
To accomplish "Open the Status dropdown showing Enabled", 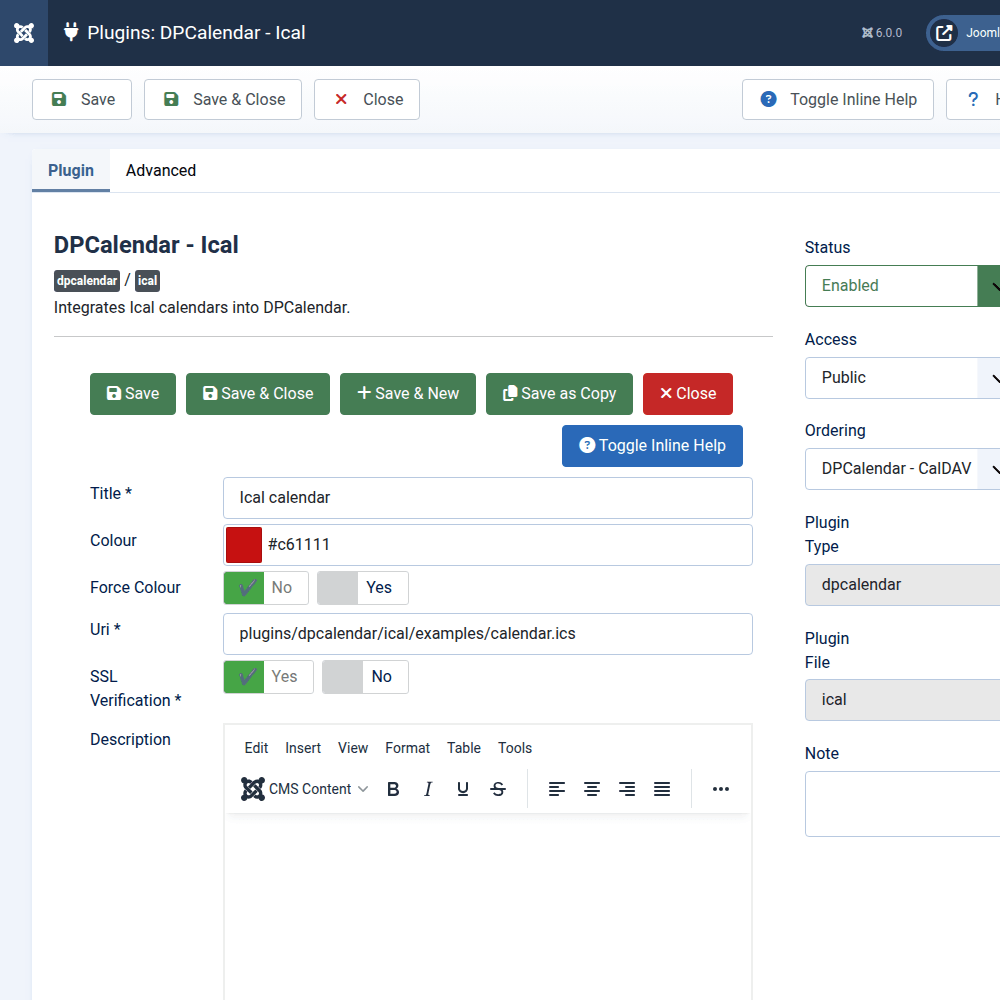I will click(x=900, y=286).
